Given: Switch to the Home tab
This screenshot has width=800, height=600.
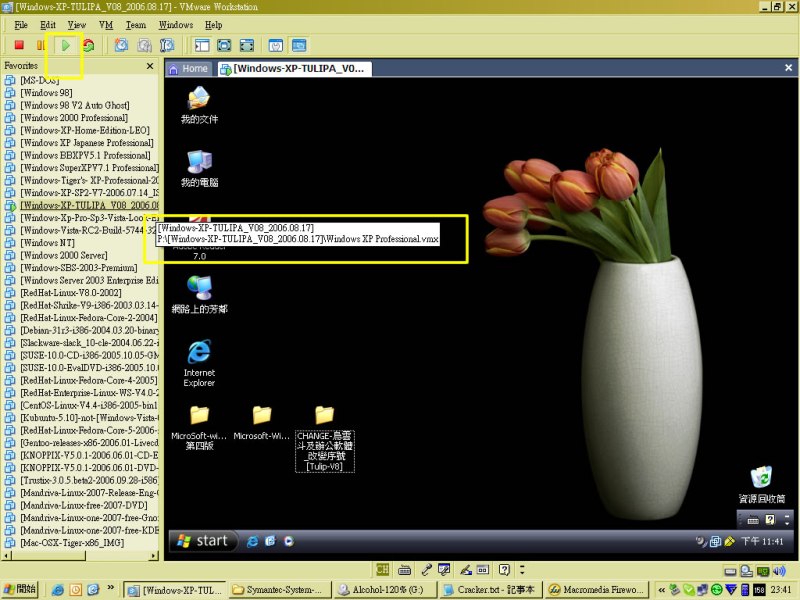Looking at the screenshot, I should coord(189,69).
